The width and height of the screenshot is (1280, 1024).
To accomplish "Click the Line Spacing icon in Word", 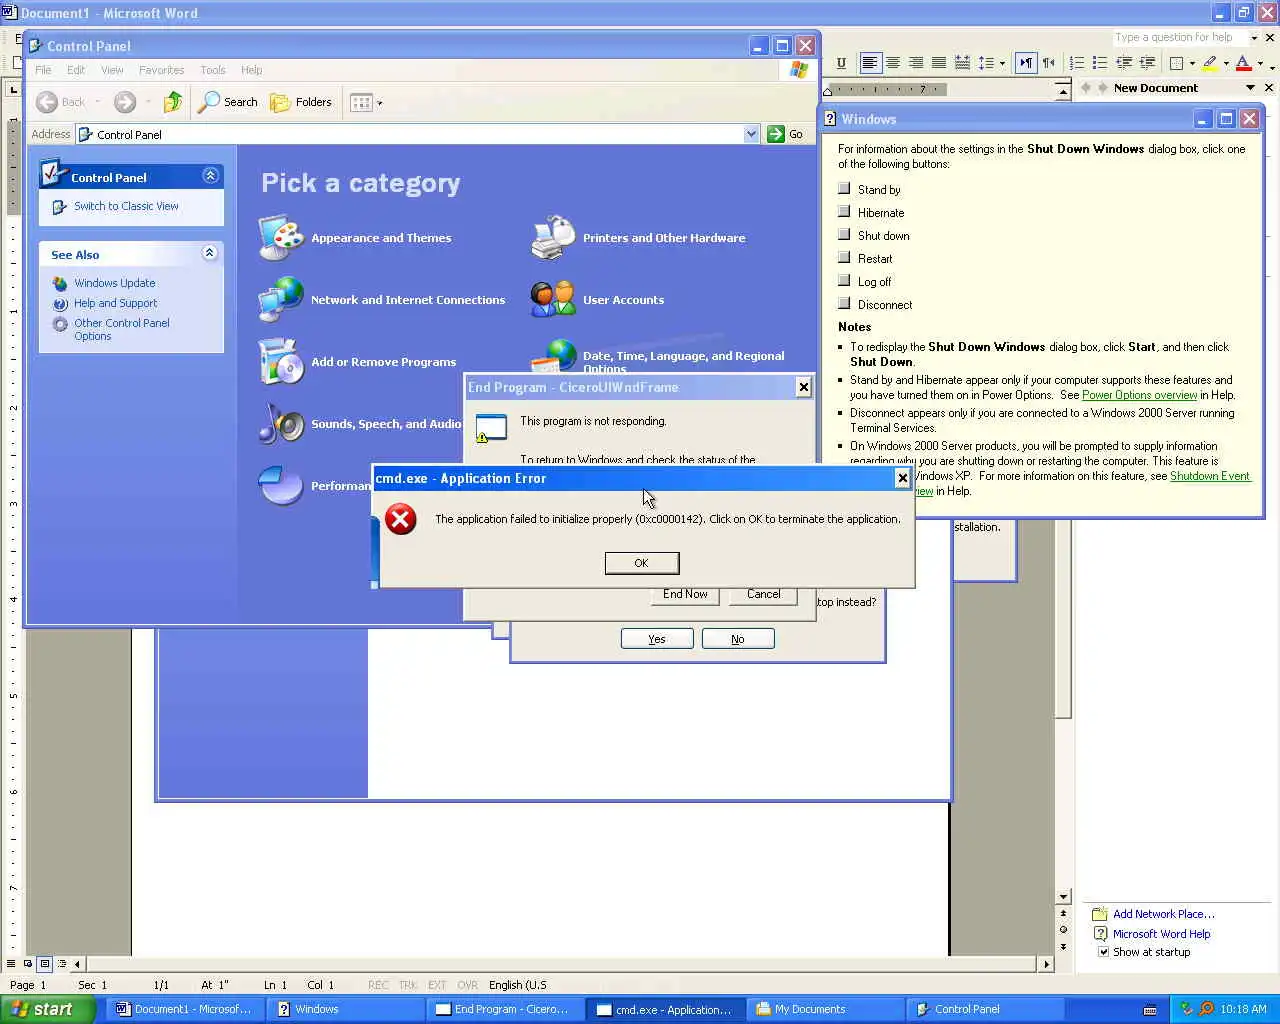I will pyautogui.click(x=986, y=63).
